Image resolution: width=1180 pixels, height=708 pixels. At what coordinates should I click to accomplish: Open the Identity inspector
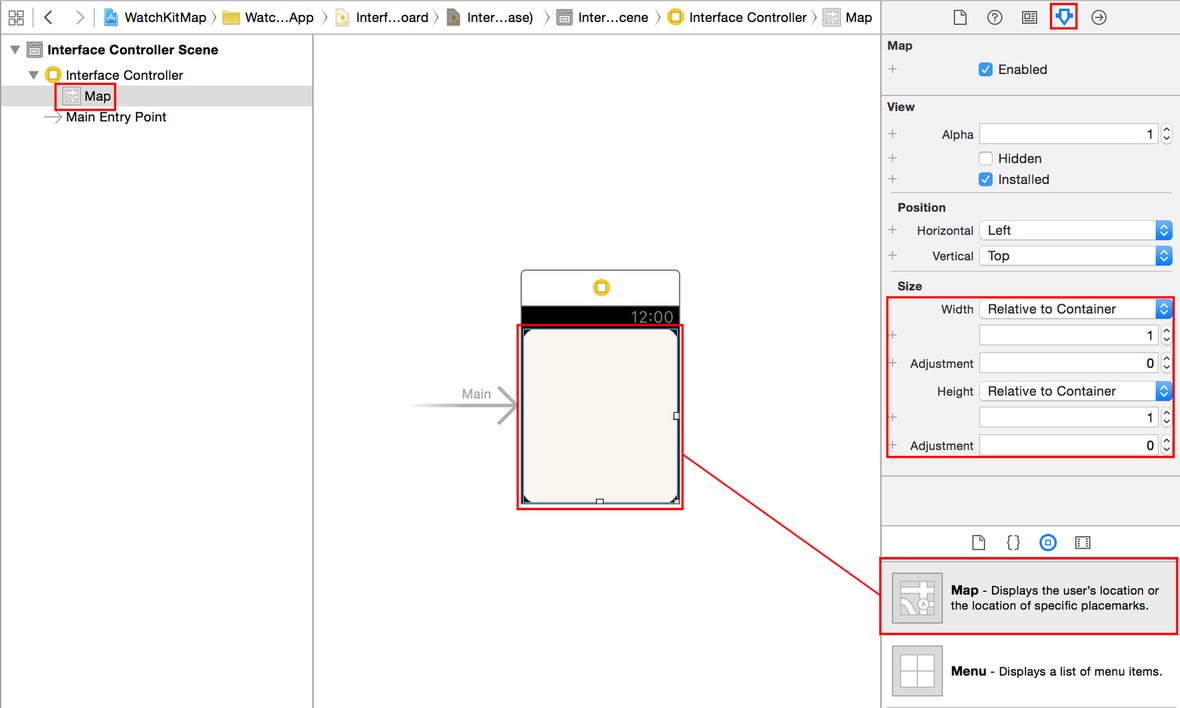[1029, 17]
